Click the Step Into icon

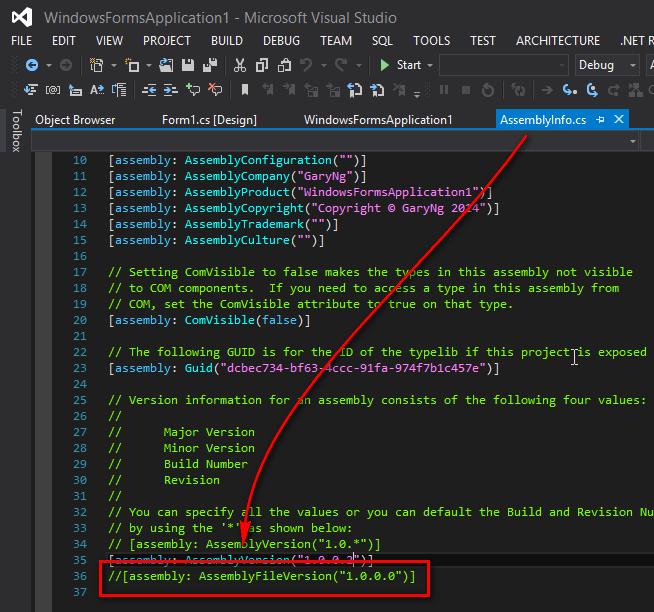click(570, 90)
